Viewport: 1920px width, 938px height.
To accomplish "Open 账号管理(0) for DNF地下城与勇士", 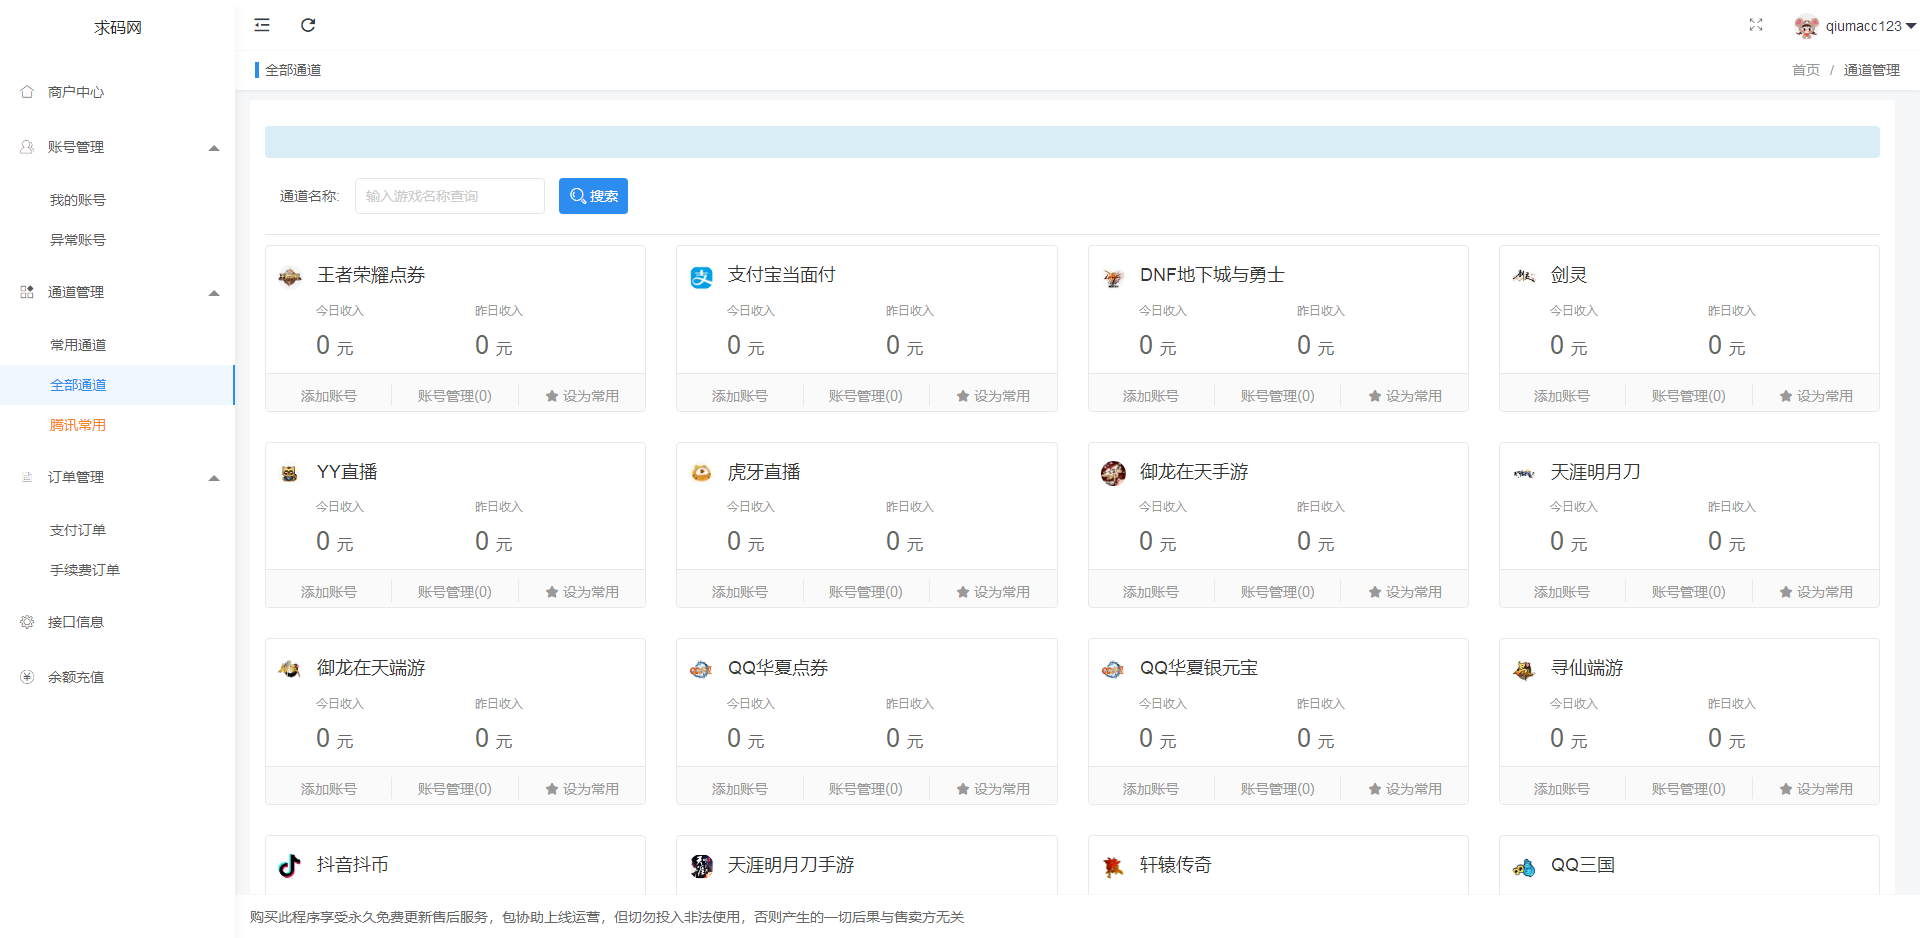I will click(x=1278, y=396).
